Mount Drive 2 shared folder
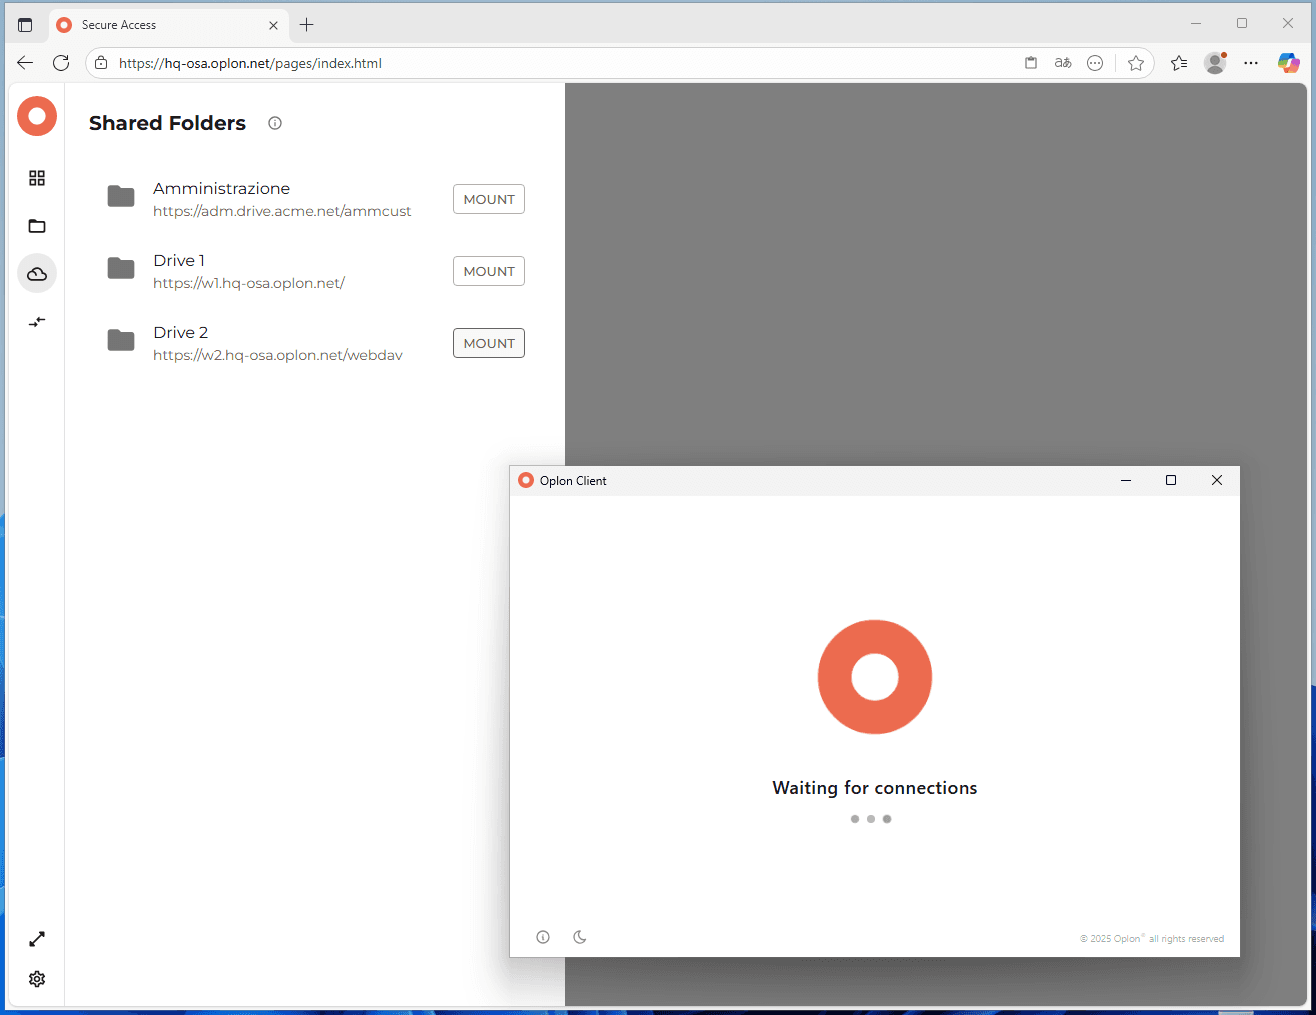 click(x=488, y=343)
